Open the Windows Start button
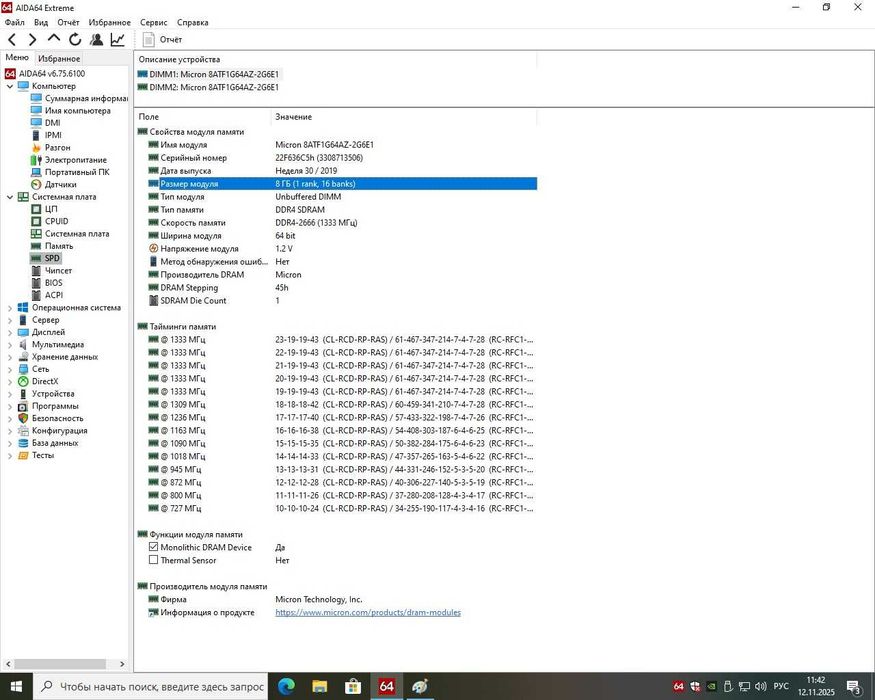 [x=16, y=686]
